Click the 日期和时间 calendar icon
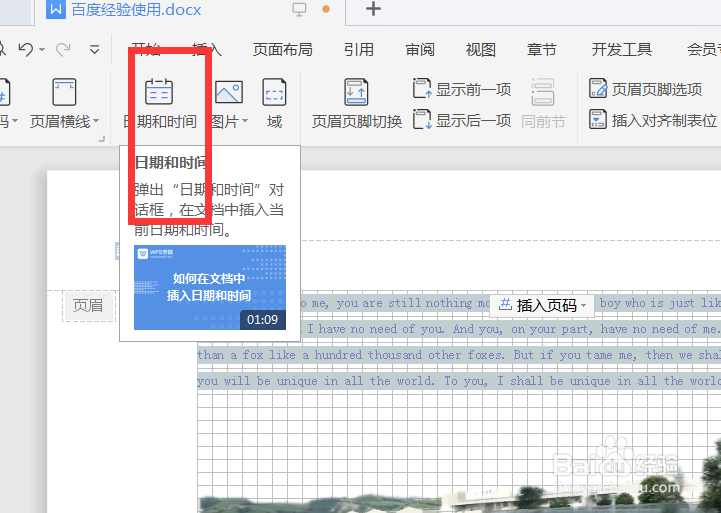 click(159, 91)
